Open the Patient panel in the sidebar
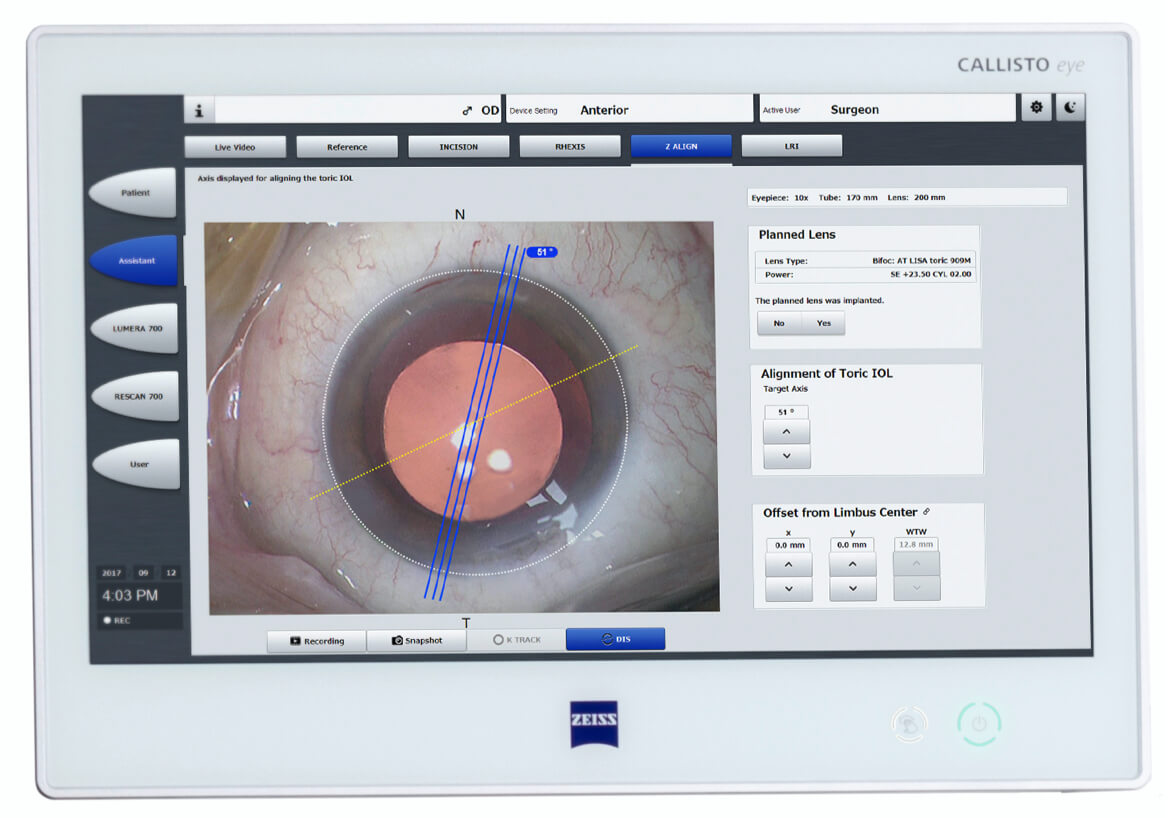Viewport: 1168px width, 818px height. (x=138, y=192)
